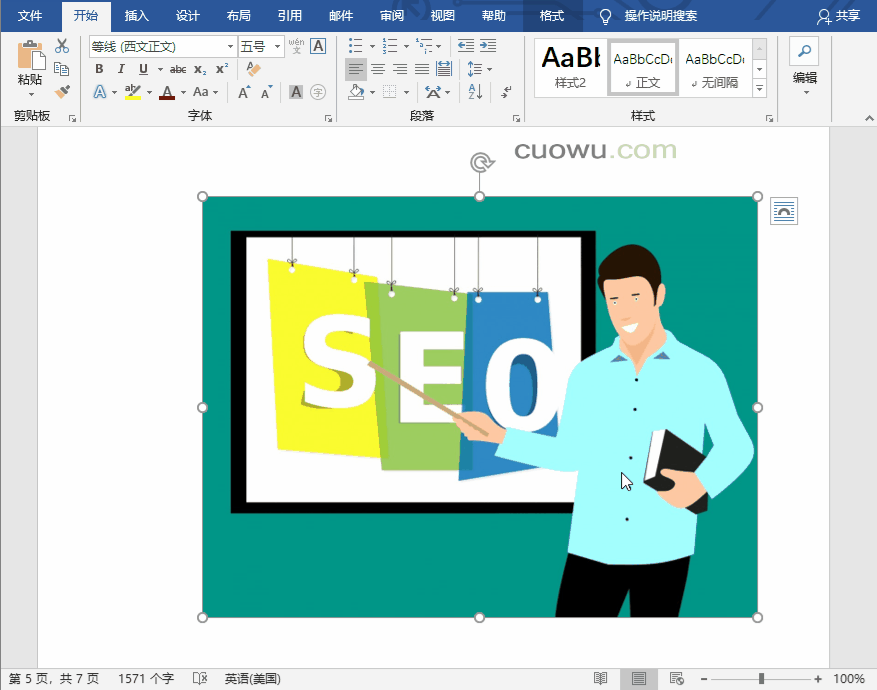Toggle center text alignment
The height and width of the screenshot is (690, 877).
pos(378,69)
